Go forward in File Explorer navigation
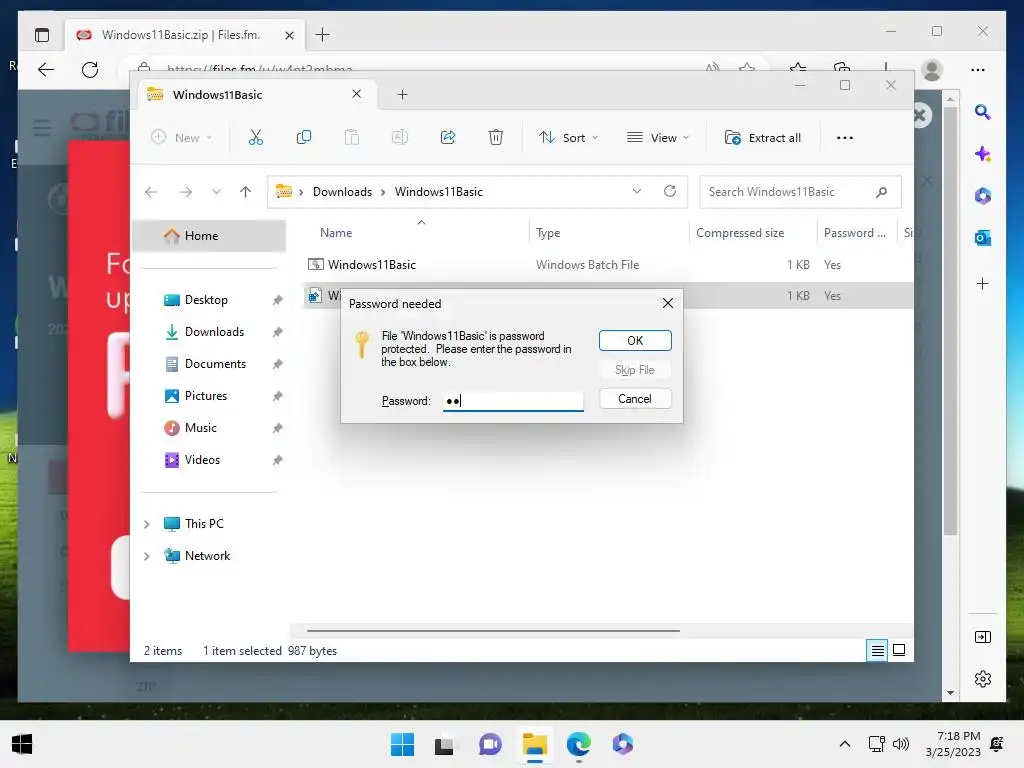Image resolution: width=1024 pixels, height=768 pixels. (x=186, y=191)
